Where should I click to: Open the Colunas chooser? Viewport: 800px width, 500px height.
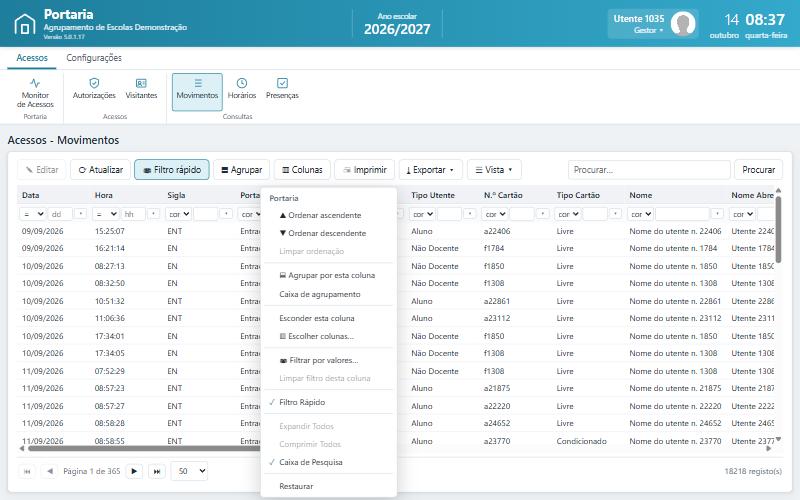(302, 170)
